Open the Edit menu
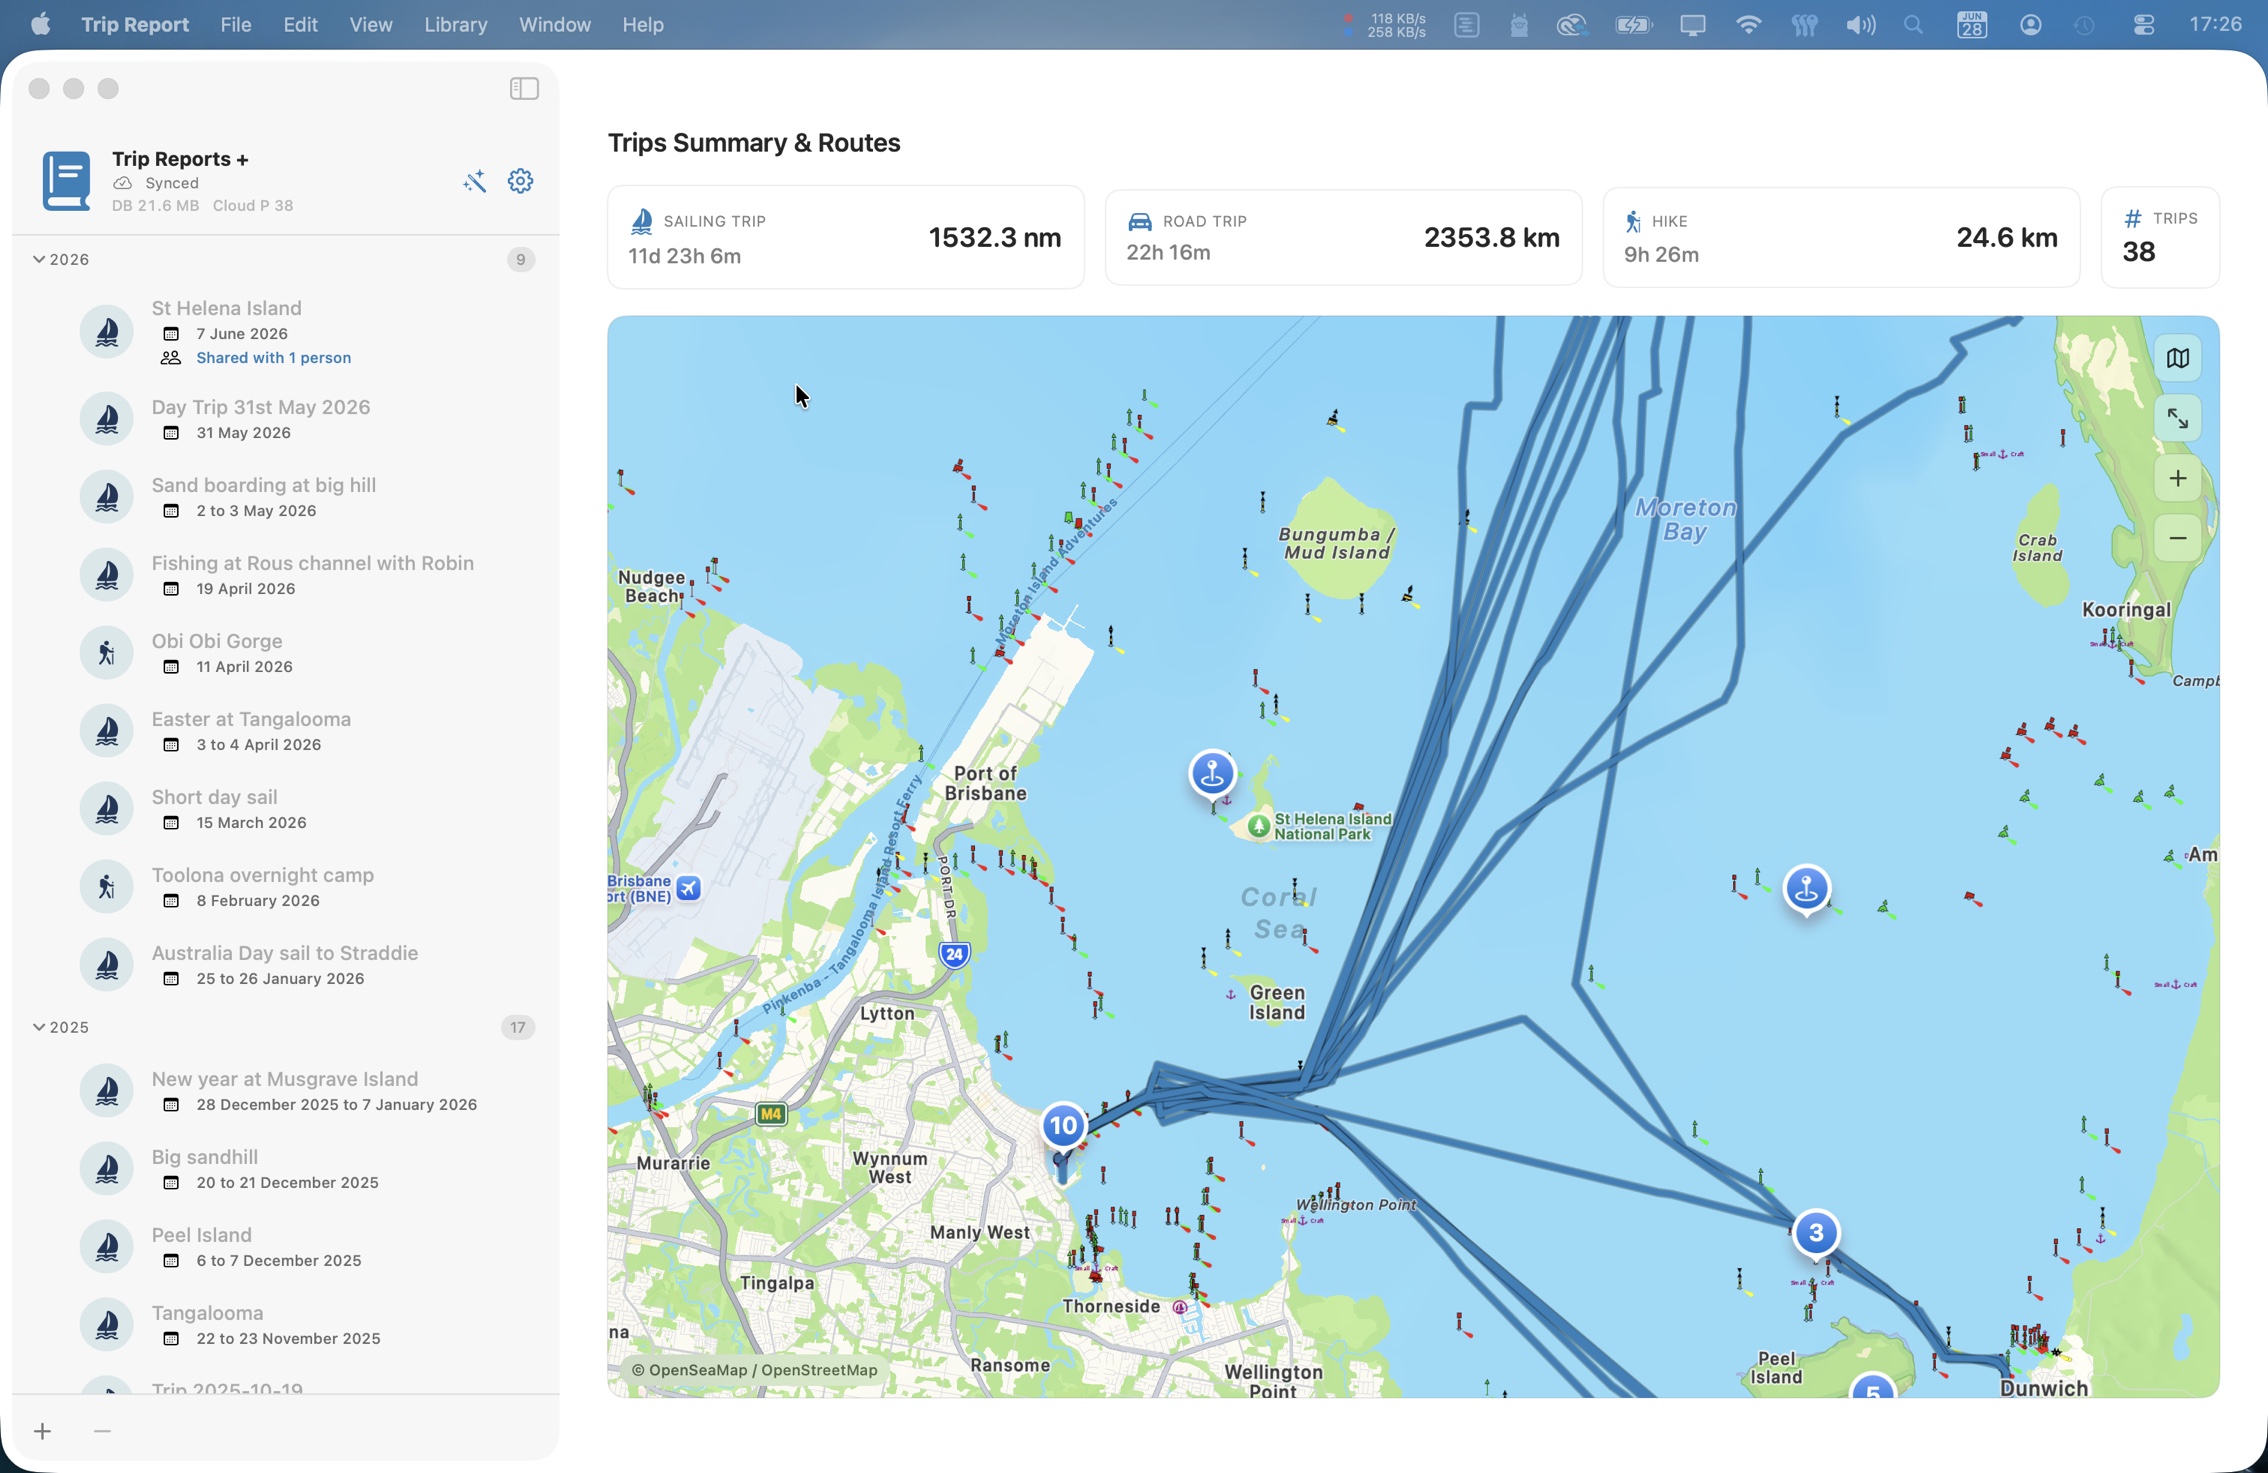The height and width of the screenshot is (1473, 2268). (x=300, y=25)
